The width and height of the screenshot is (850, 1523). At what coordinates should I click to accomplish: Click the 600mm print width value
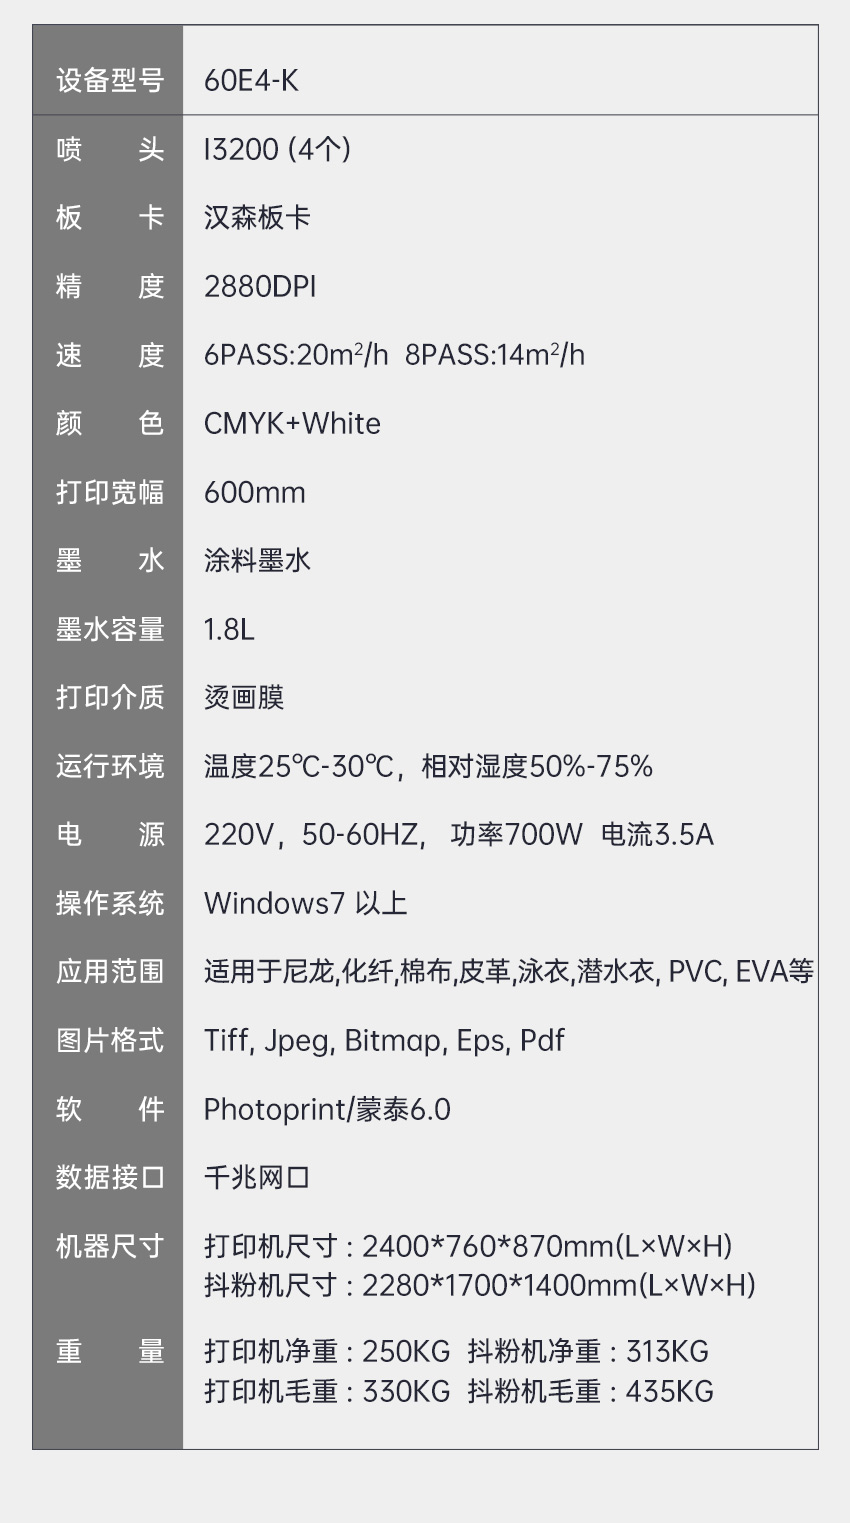[x=254, y=493]
